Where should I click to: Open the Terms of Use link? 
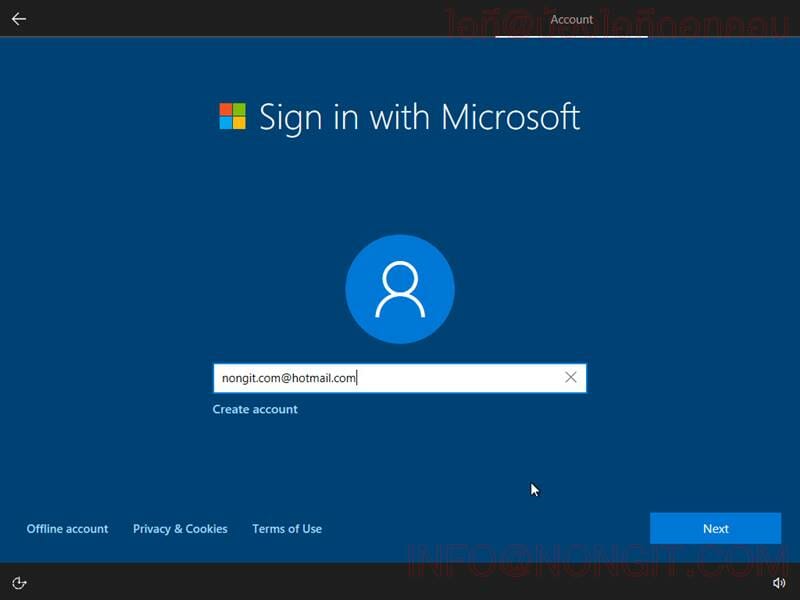(287, 529)
